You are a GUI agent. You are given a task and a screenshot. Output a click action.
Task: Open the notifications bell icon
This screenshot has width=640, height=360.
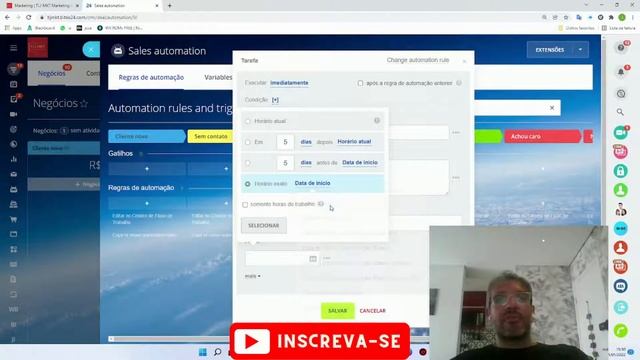point(621,72)
